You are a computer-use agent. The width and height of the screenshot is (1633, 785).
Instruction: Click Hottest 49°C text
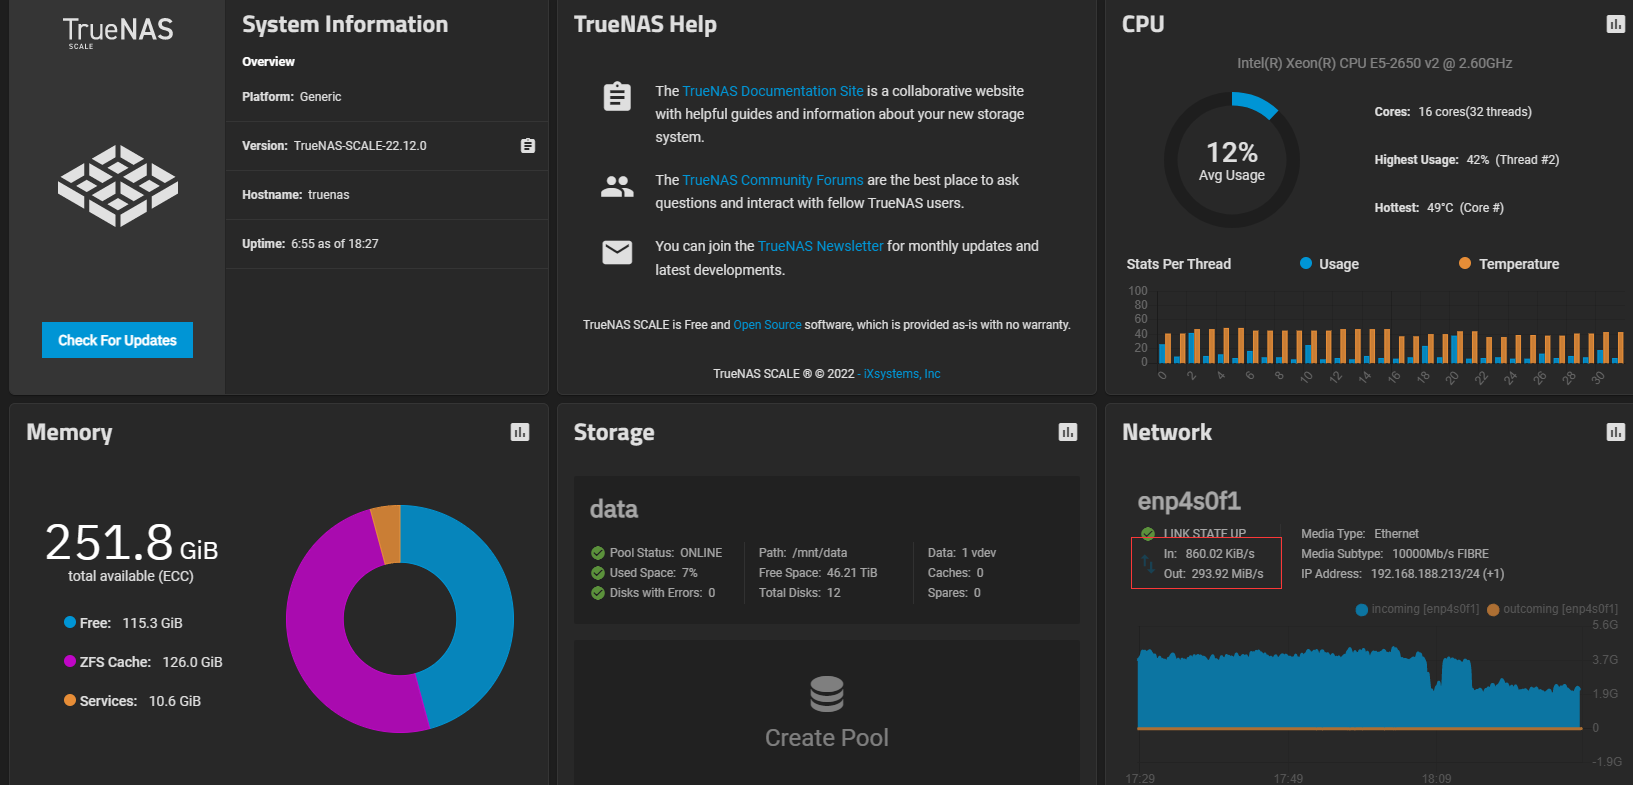(x=1439, y=208)
